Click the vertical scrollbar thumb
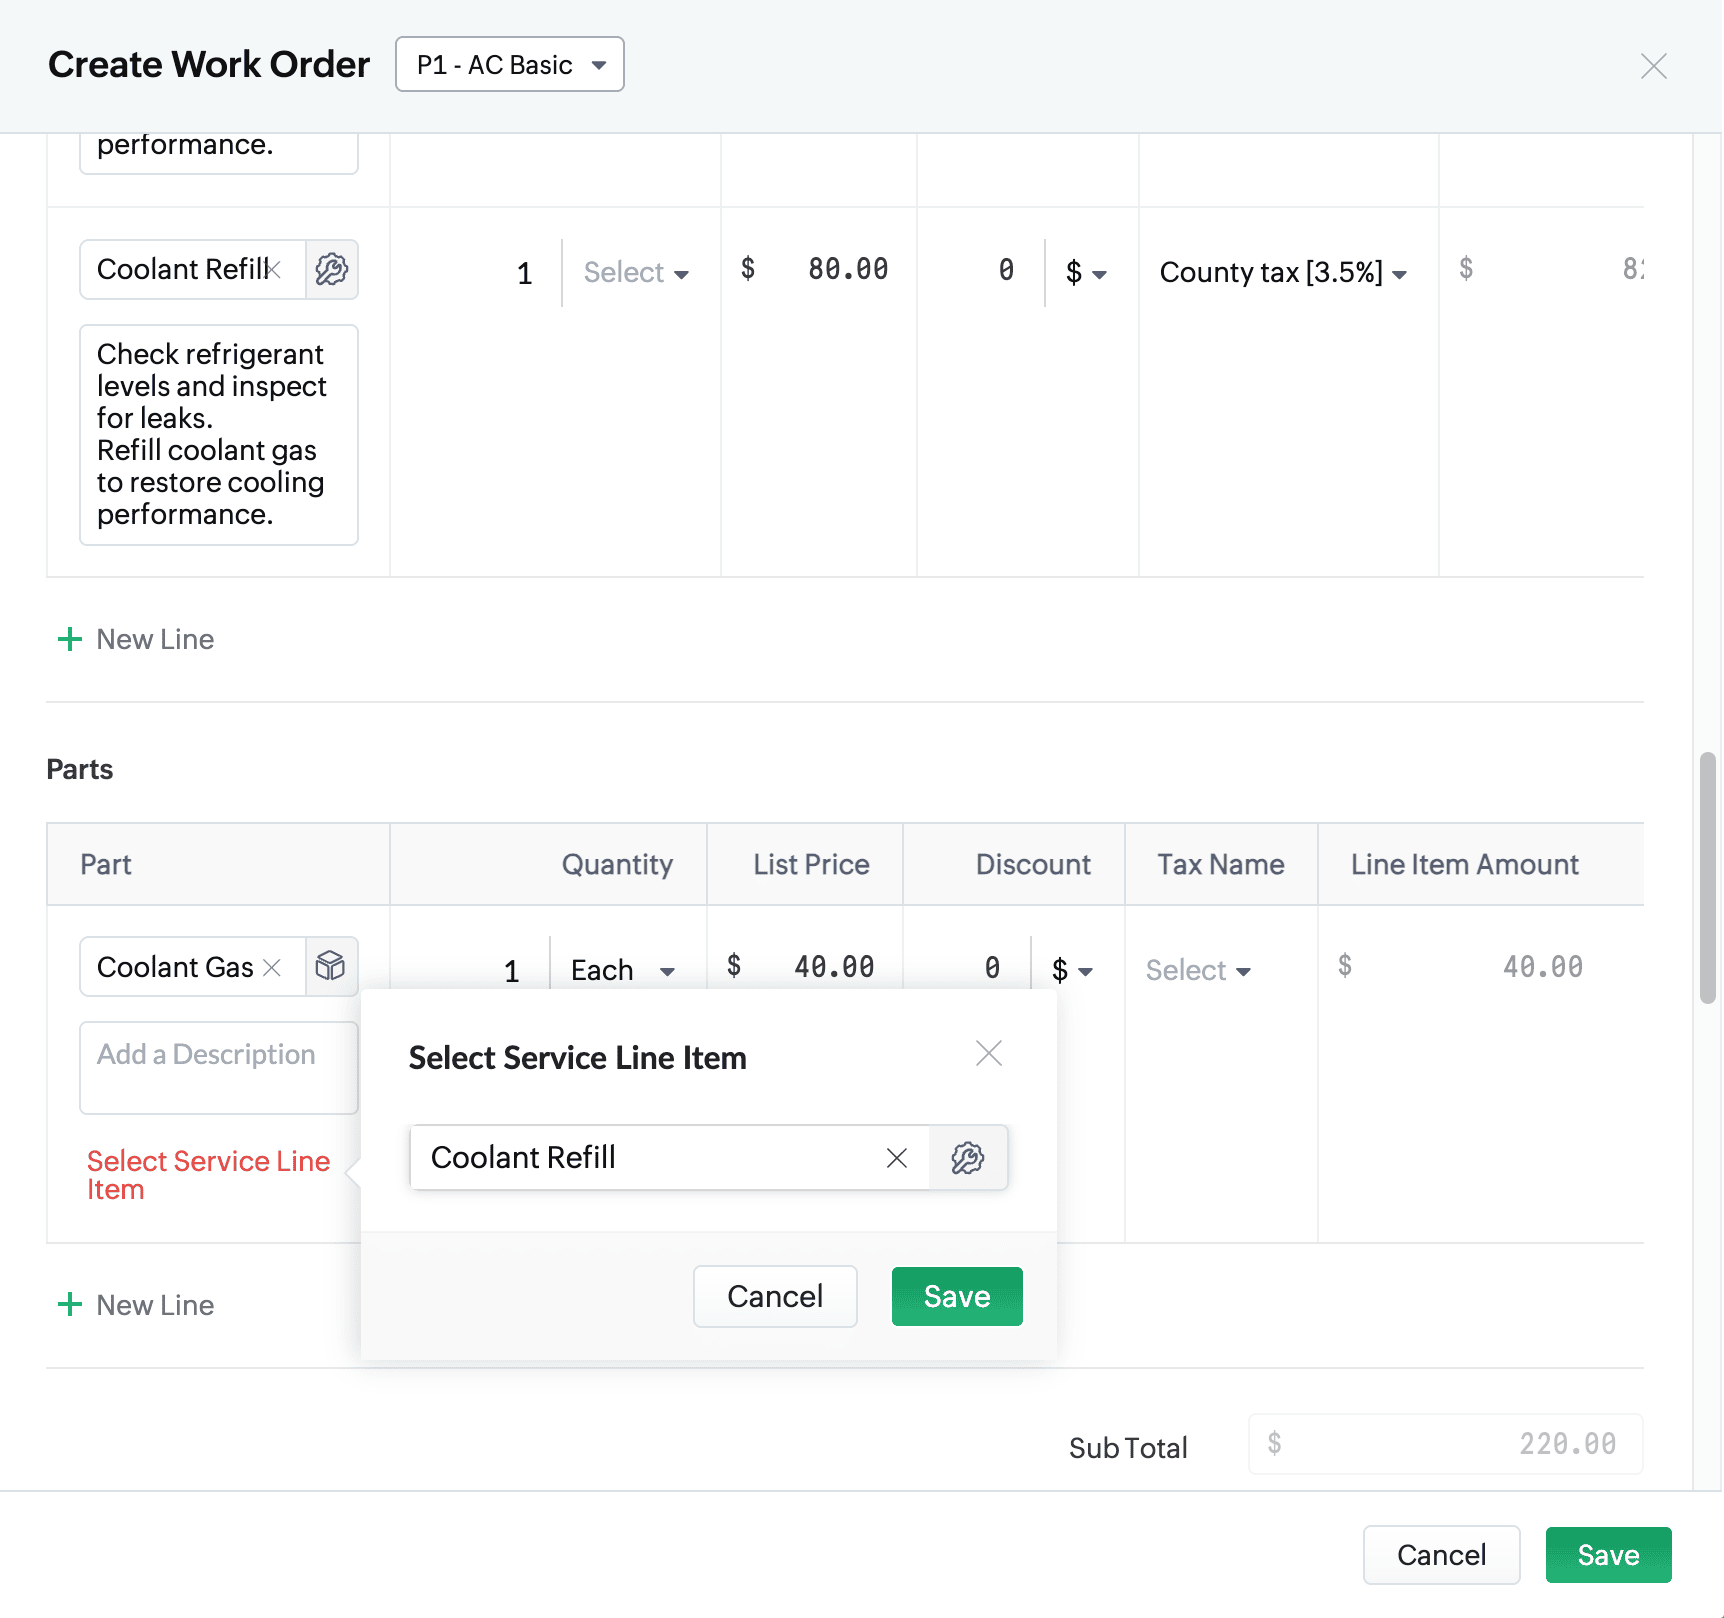The width and height of the screenshot is (1724, 1618). pyautogui.click(x=1708, y=878)
